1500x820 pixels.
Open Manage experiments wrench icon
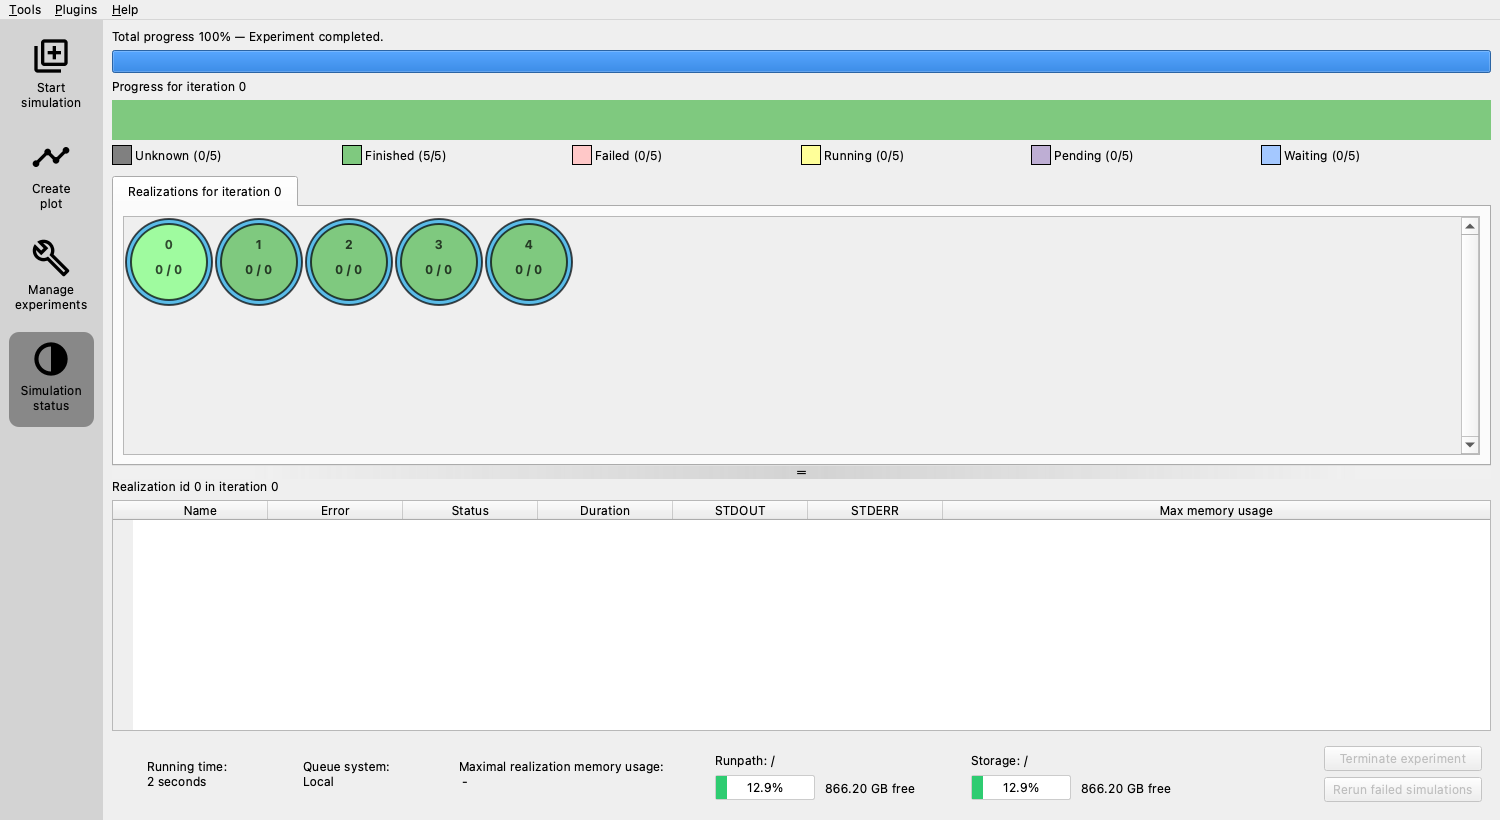point(51,258)
